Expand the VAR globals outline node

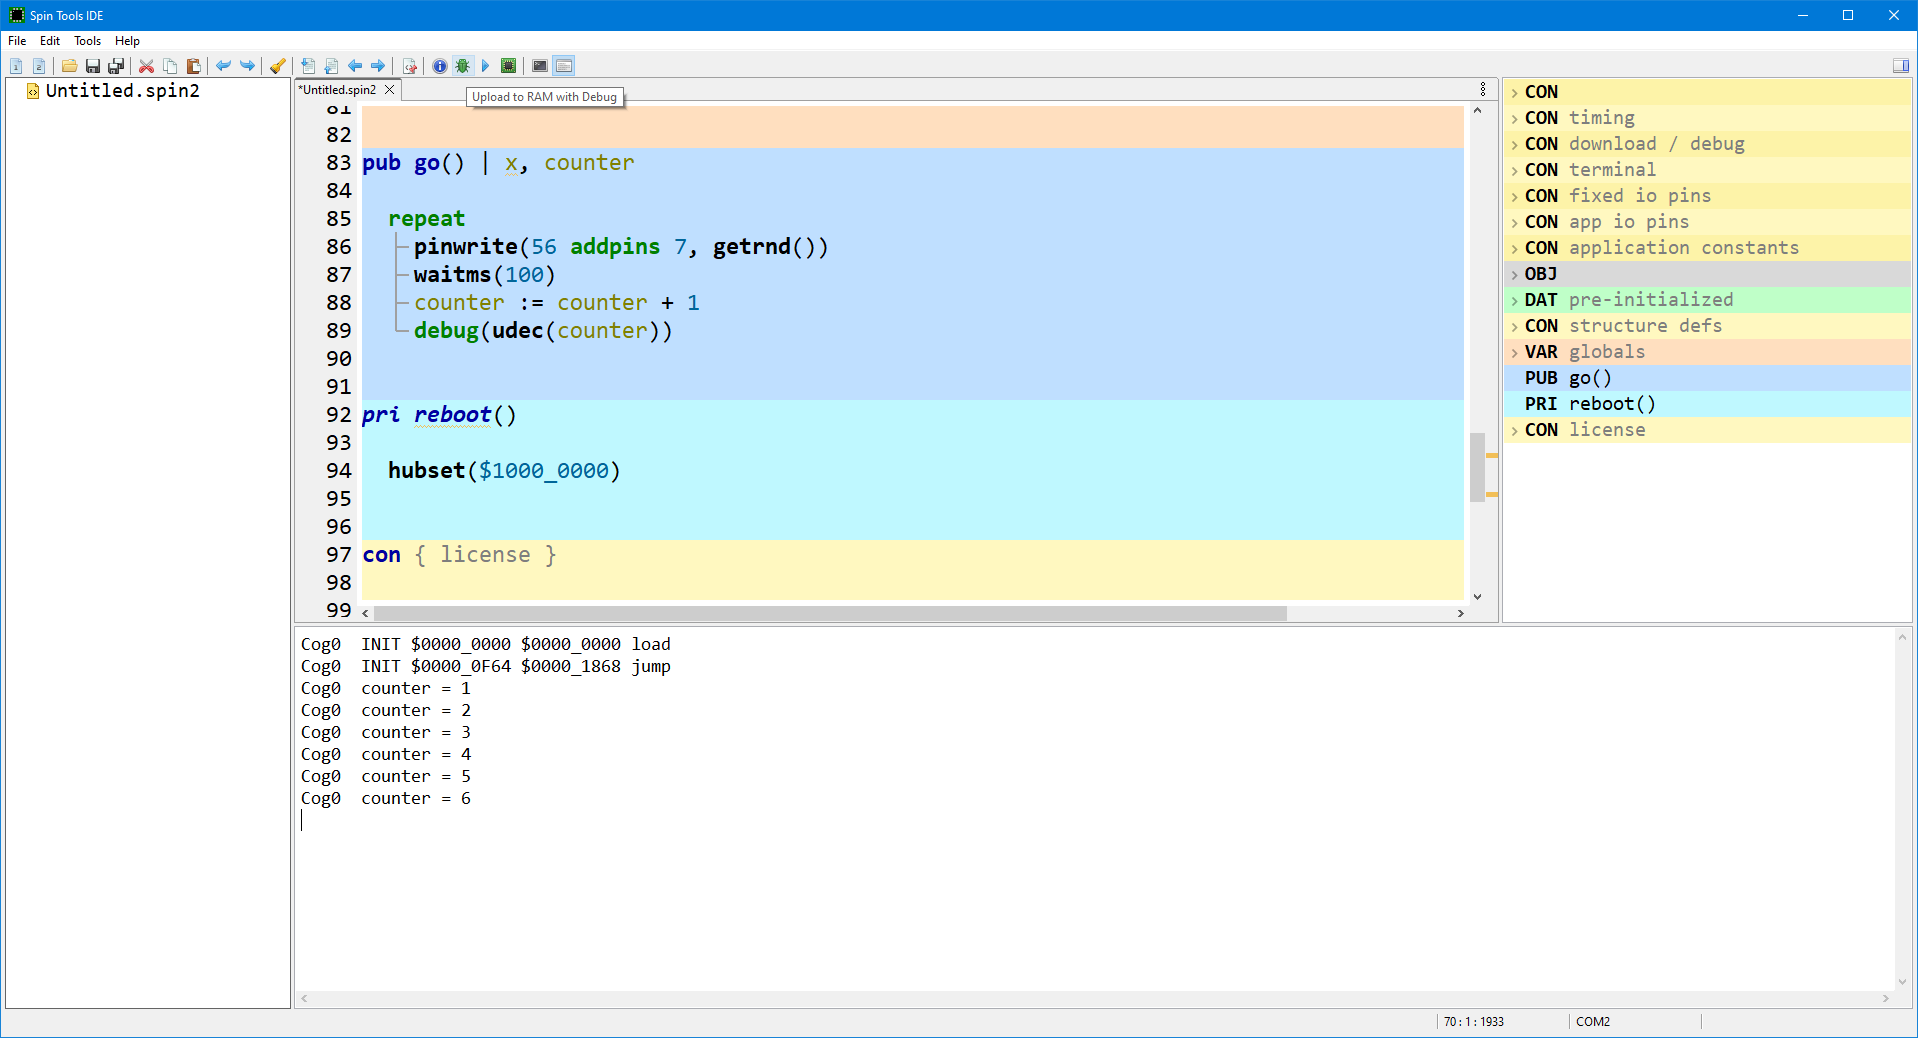pyautogui.click(x=1515, y=352)
